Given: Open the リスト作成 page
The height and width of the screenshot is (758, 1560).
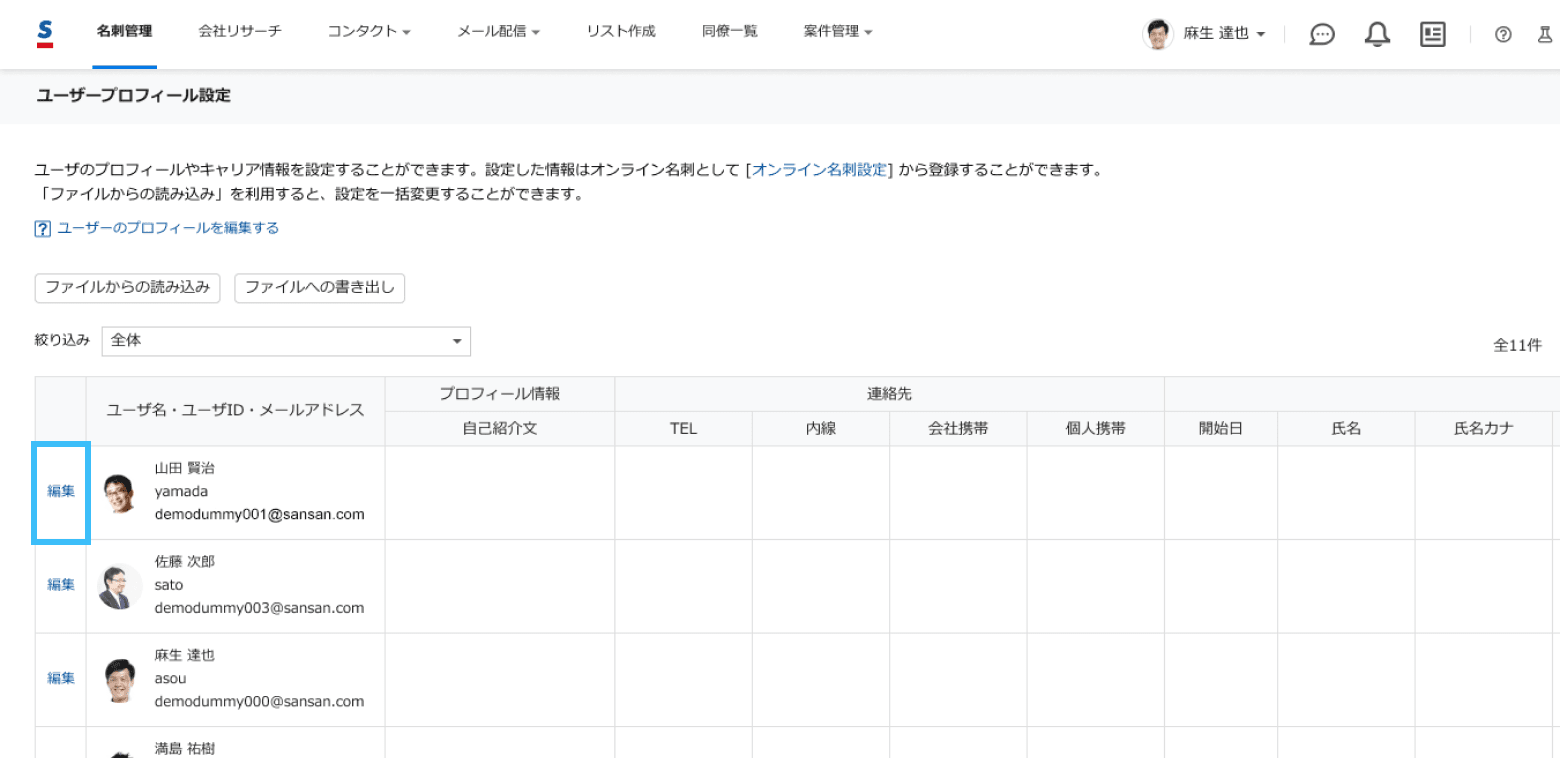Looking at the screenshot, I should [x=621, y=32].
